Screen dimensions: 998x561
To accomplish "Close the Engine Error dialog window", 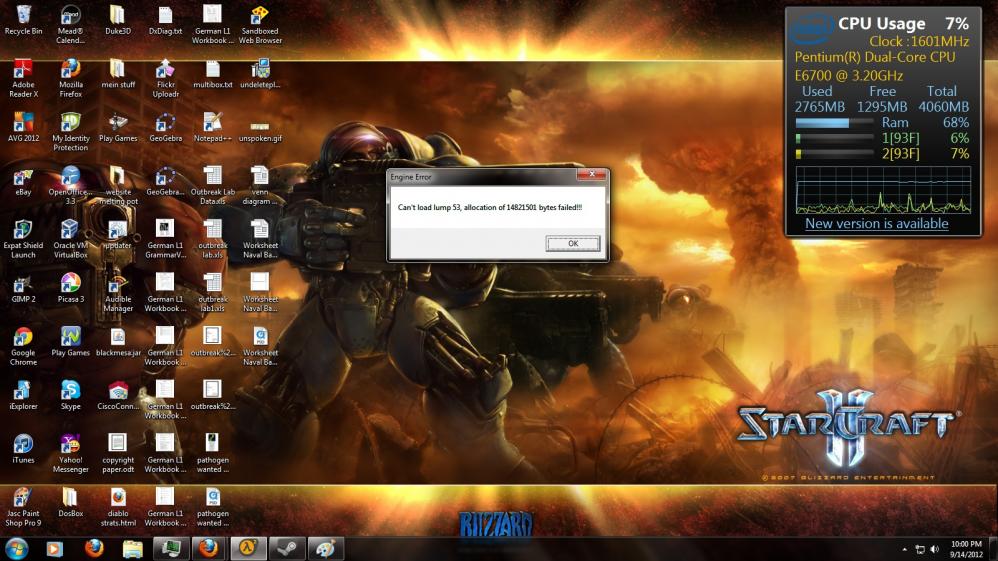I will click(x=592, y=176).
